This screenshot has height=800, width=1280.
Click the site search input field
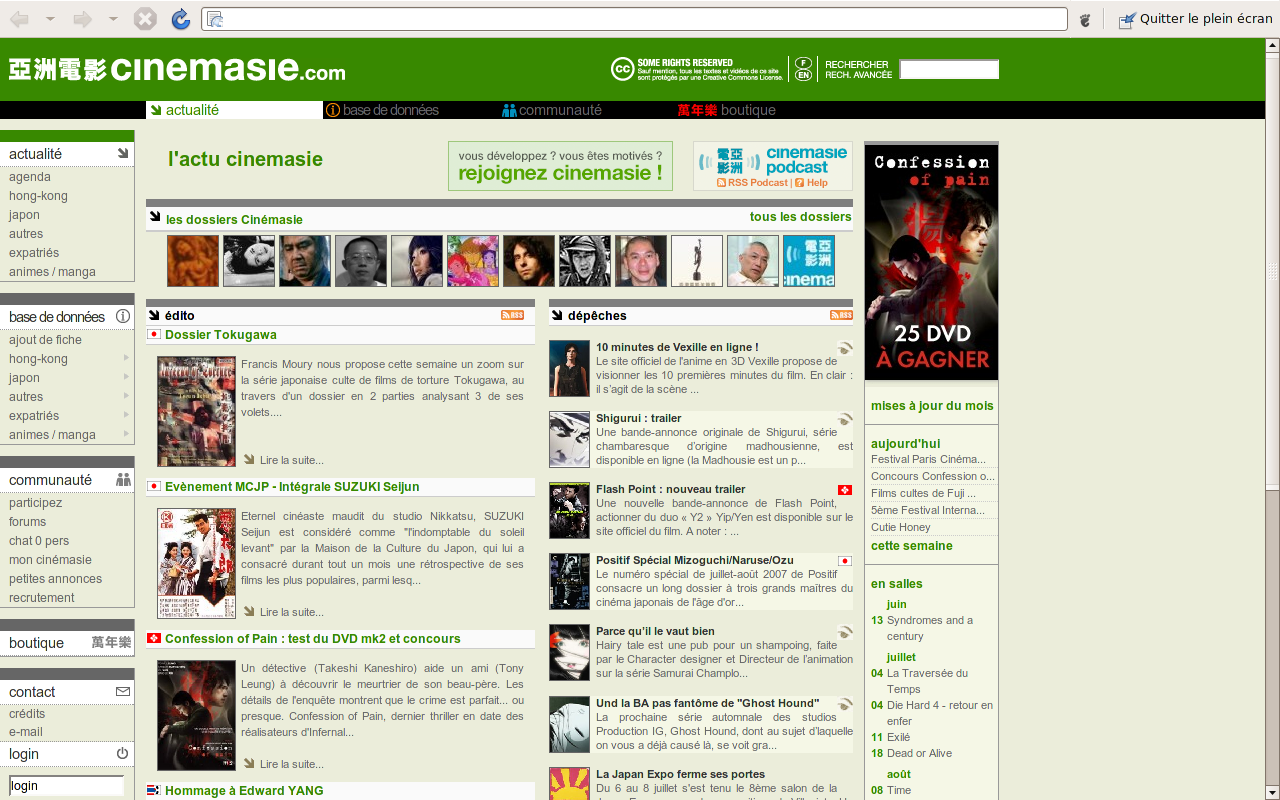point(948,69)
